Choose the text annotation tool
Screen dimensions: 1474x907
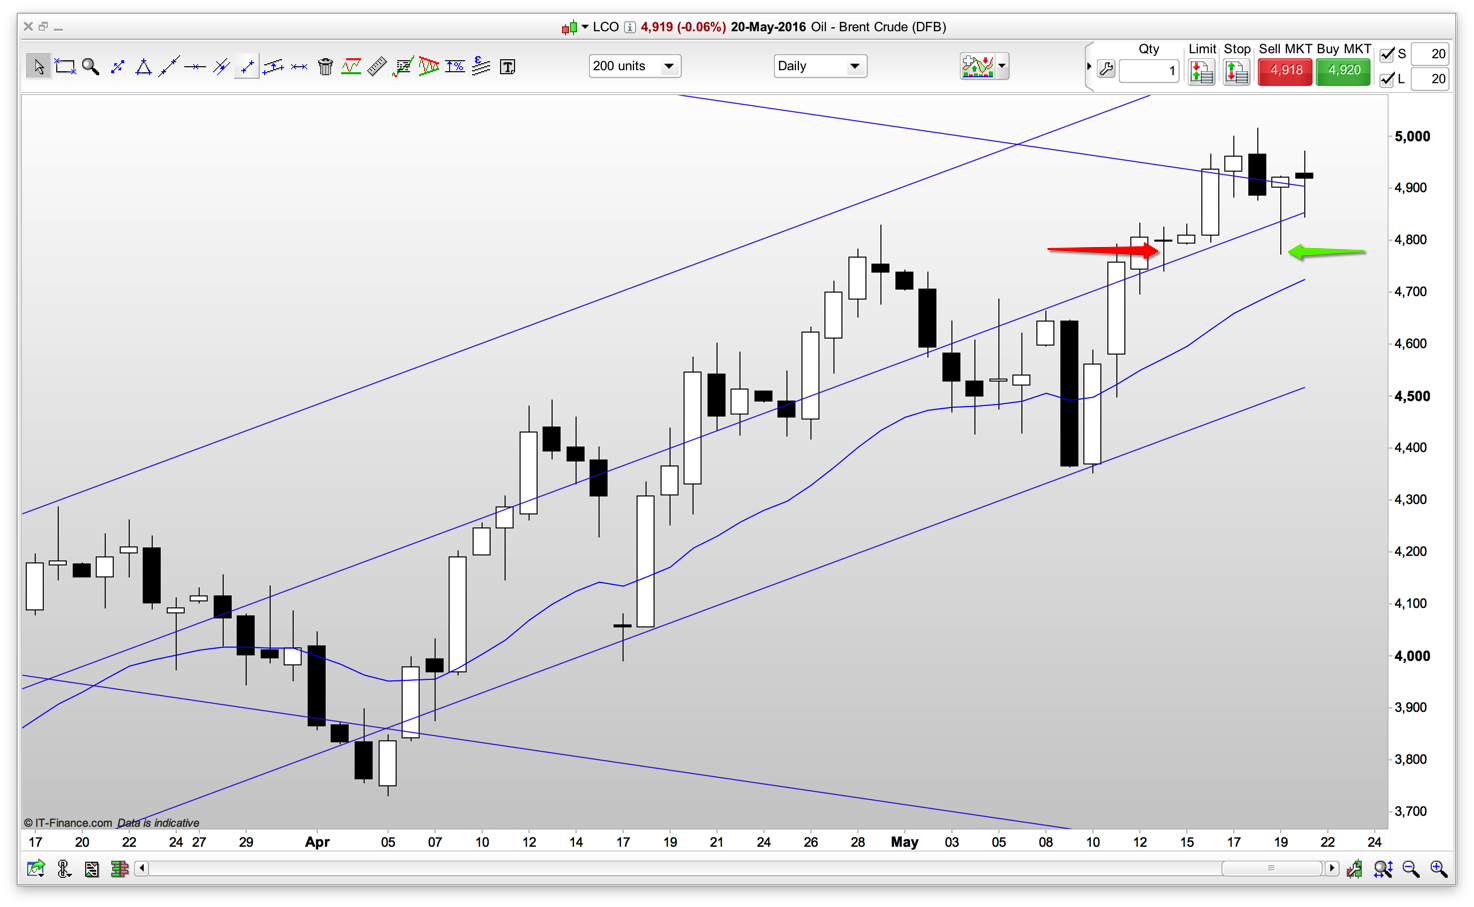[x=508, y=67]
